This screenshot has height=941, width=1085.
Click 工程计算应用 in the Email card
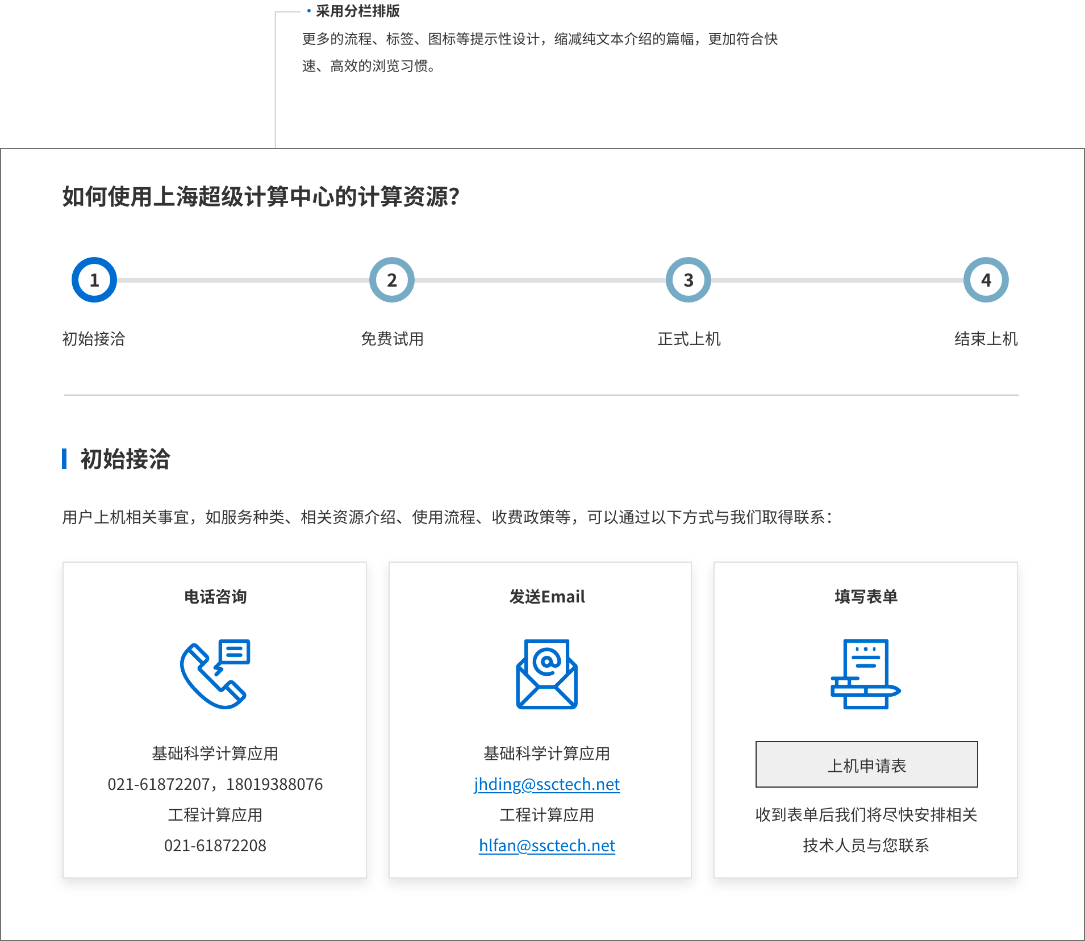coord(547,815)
